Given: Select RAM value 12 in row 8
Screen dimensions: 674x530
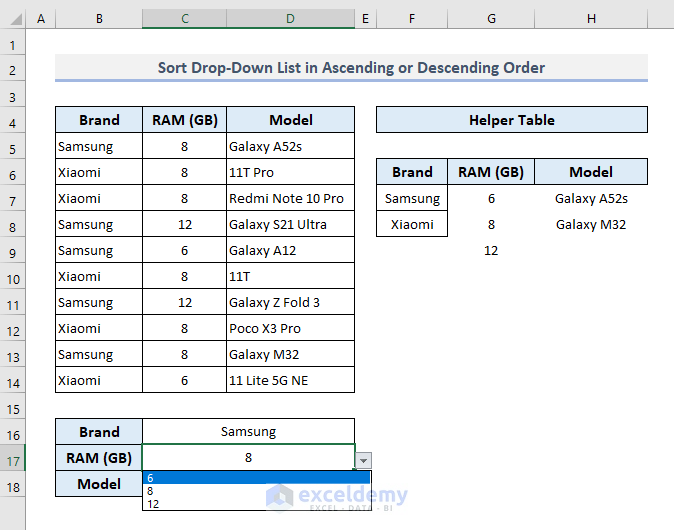Looking at the screenshot, I should (x=184, y=224).
